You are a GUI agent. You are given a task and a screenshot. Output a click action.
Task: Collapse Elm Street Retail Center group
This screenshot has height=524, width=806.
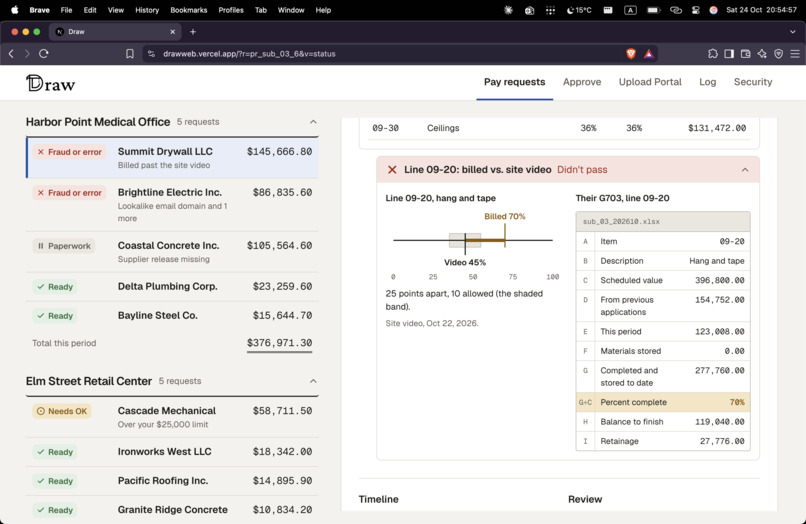tap(313, 381)
